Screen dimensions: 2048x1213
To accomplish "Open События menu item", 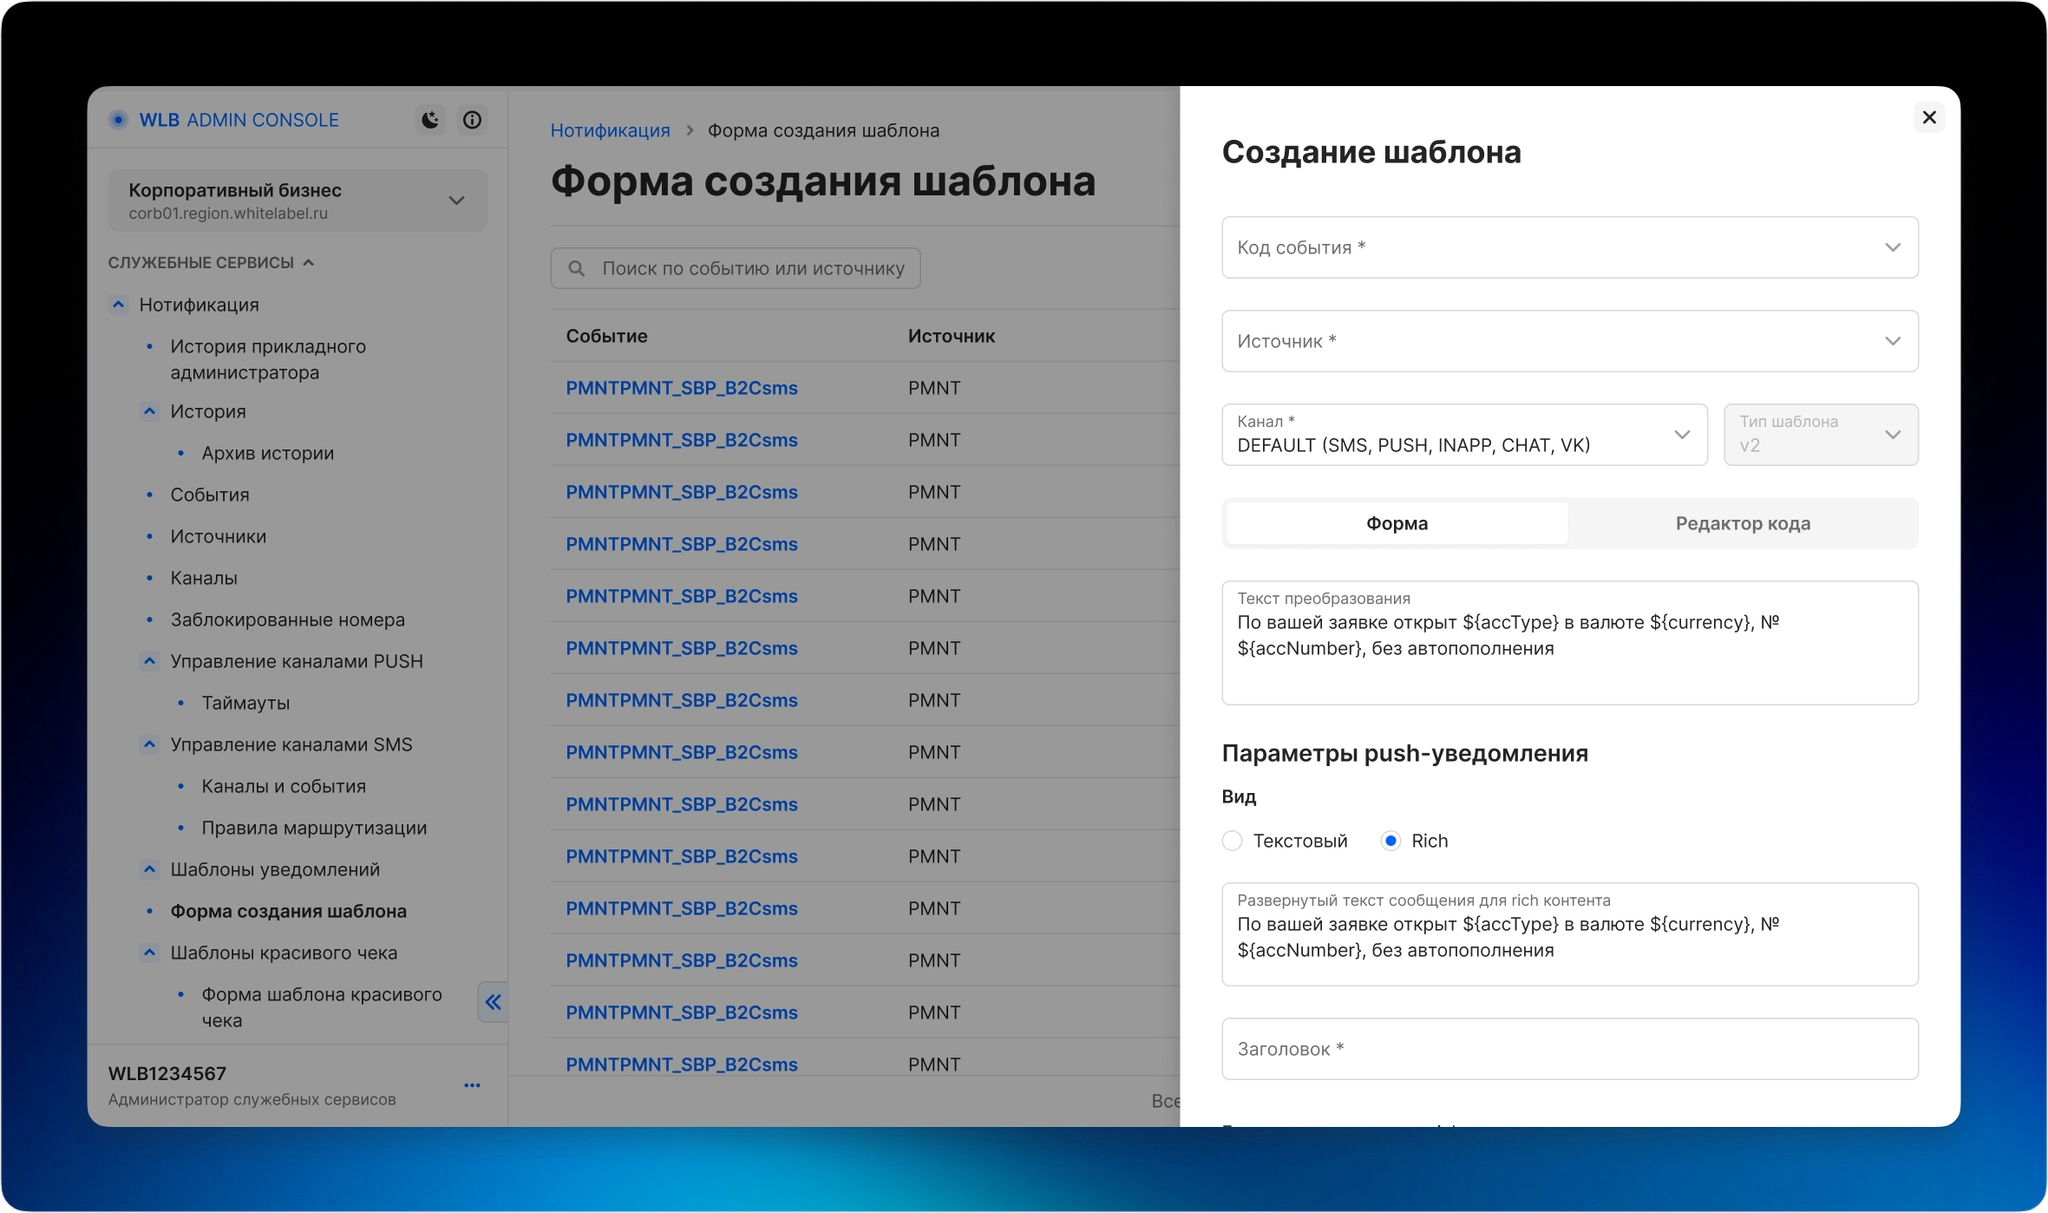I will click(209, 494).
